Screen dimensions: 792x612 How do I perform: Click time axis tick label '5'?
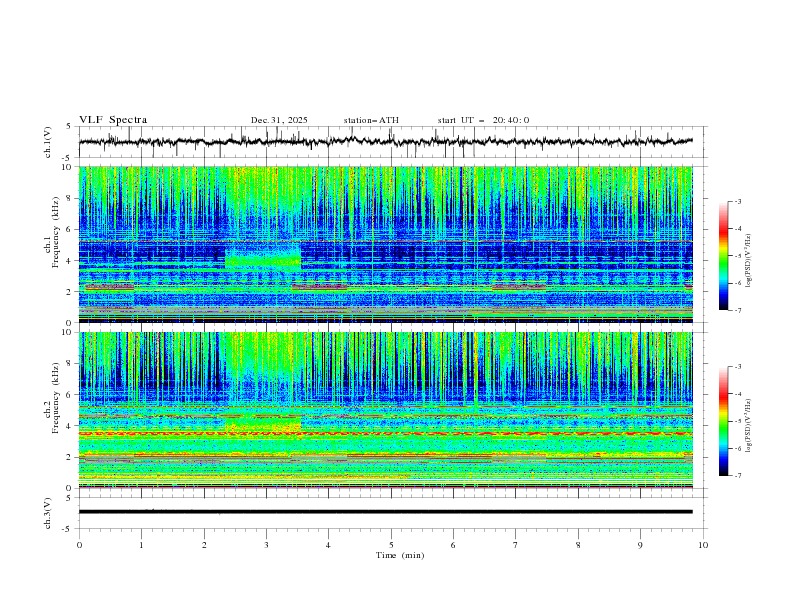[x=391, y=545]
